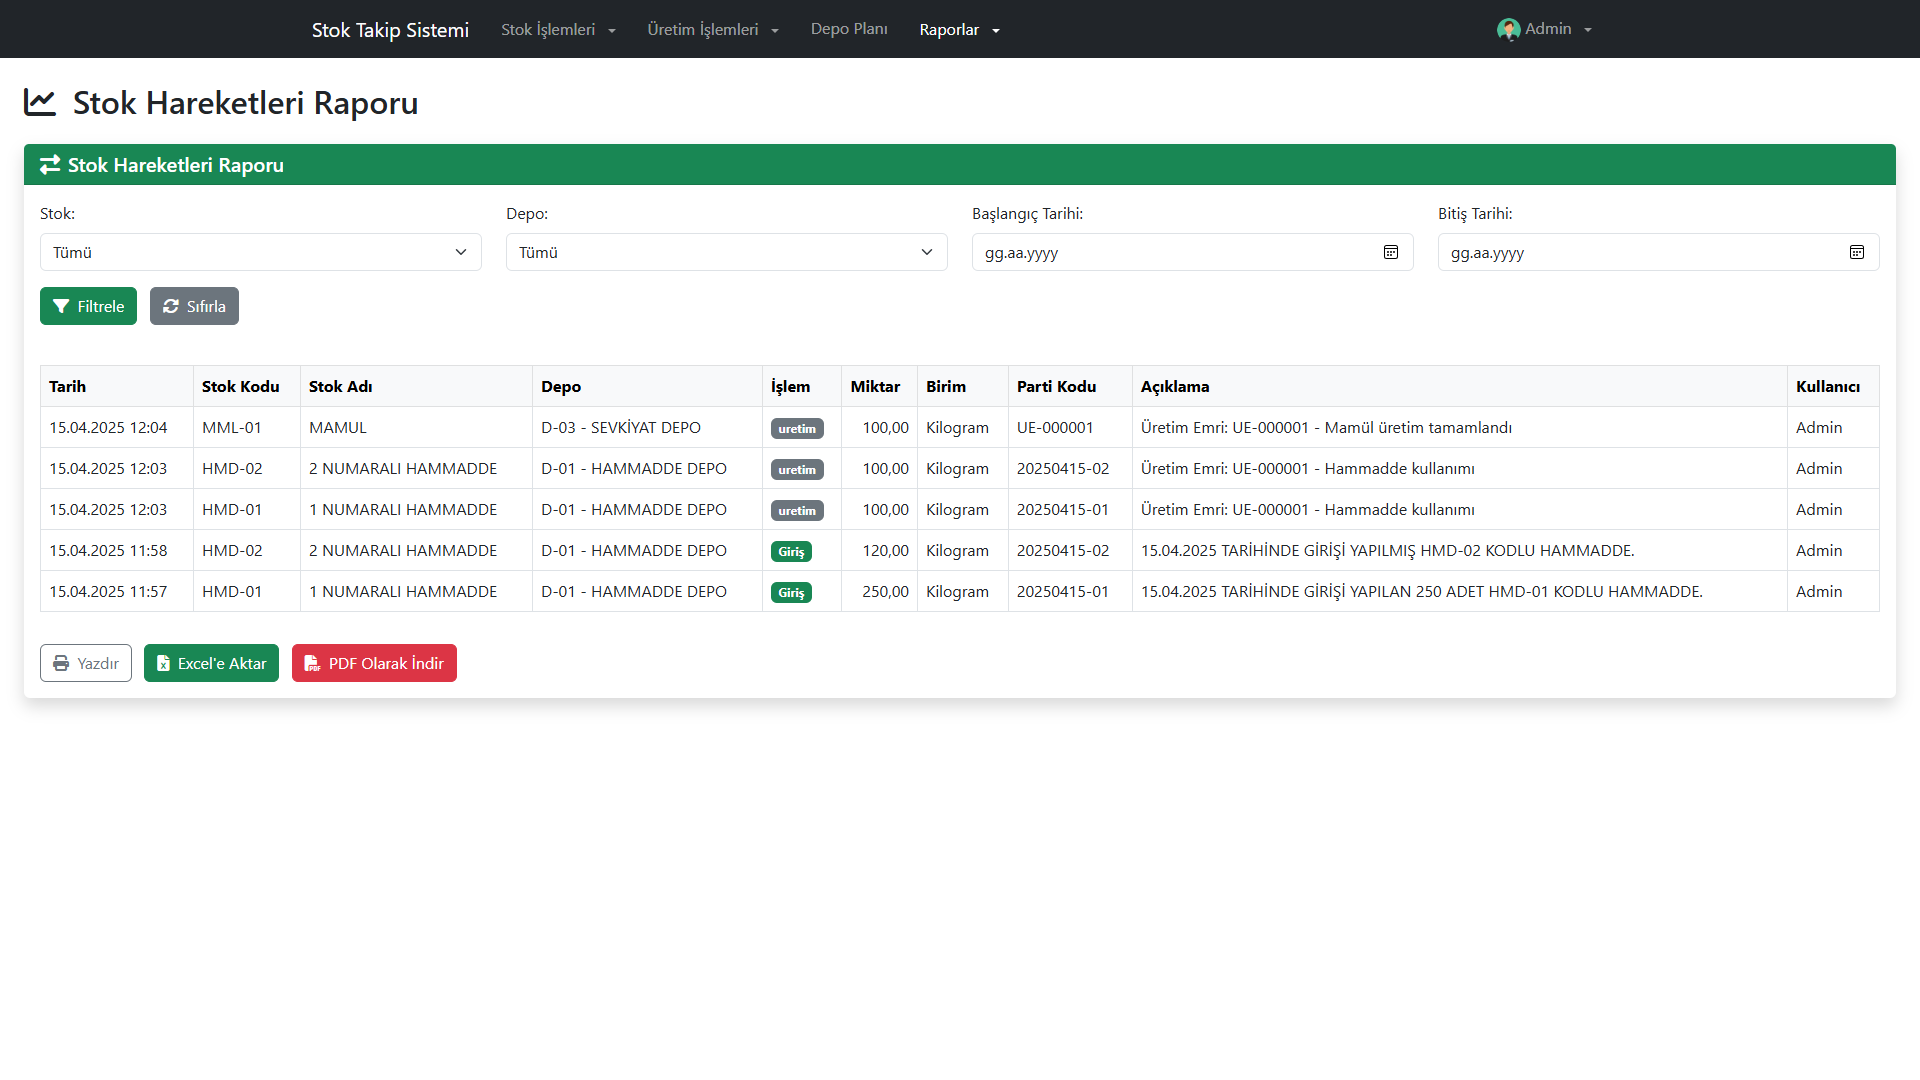
Task: Open calendar picker for Başlangıç Tarihi
Action: coord(1391,252)
